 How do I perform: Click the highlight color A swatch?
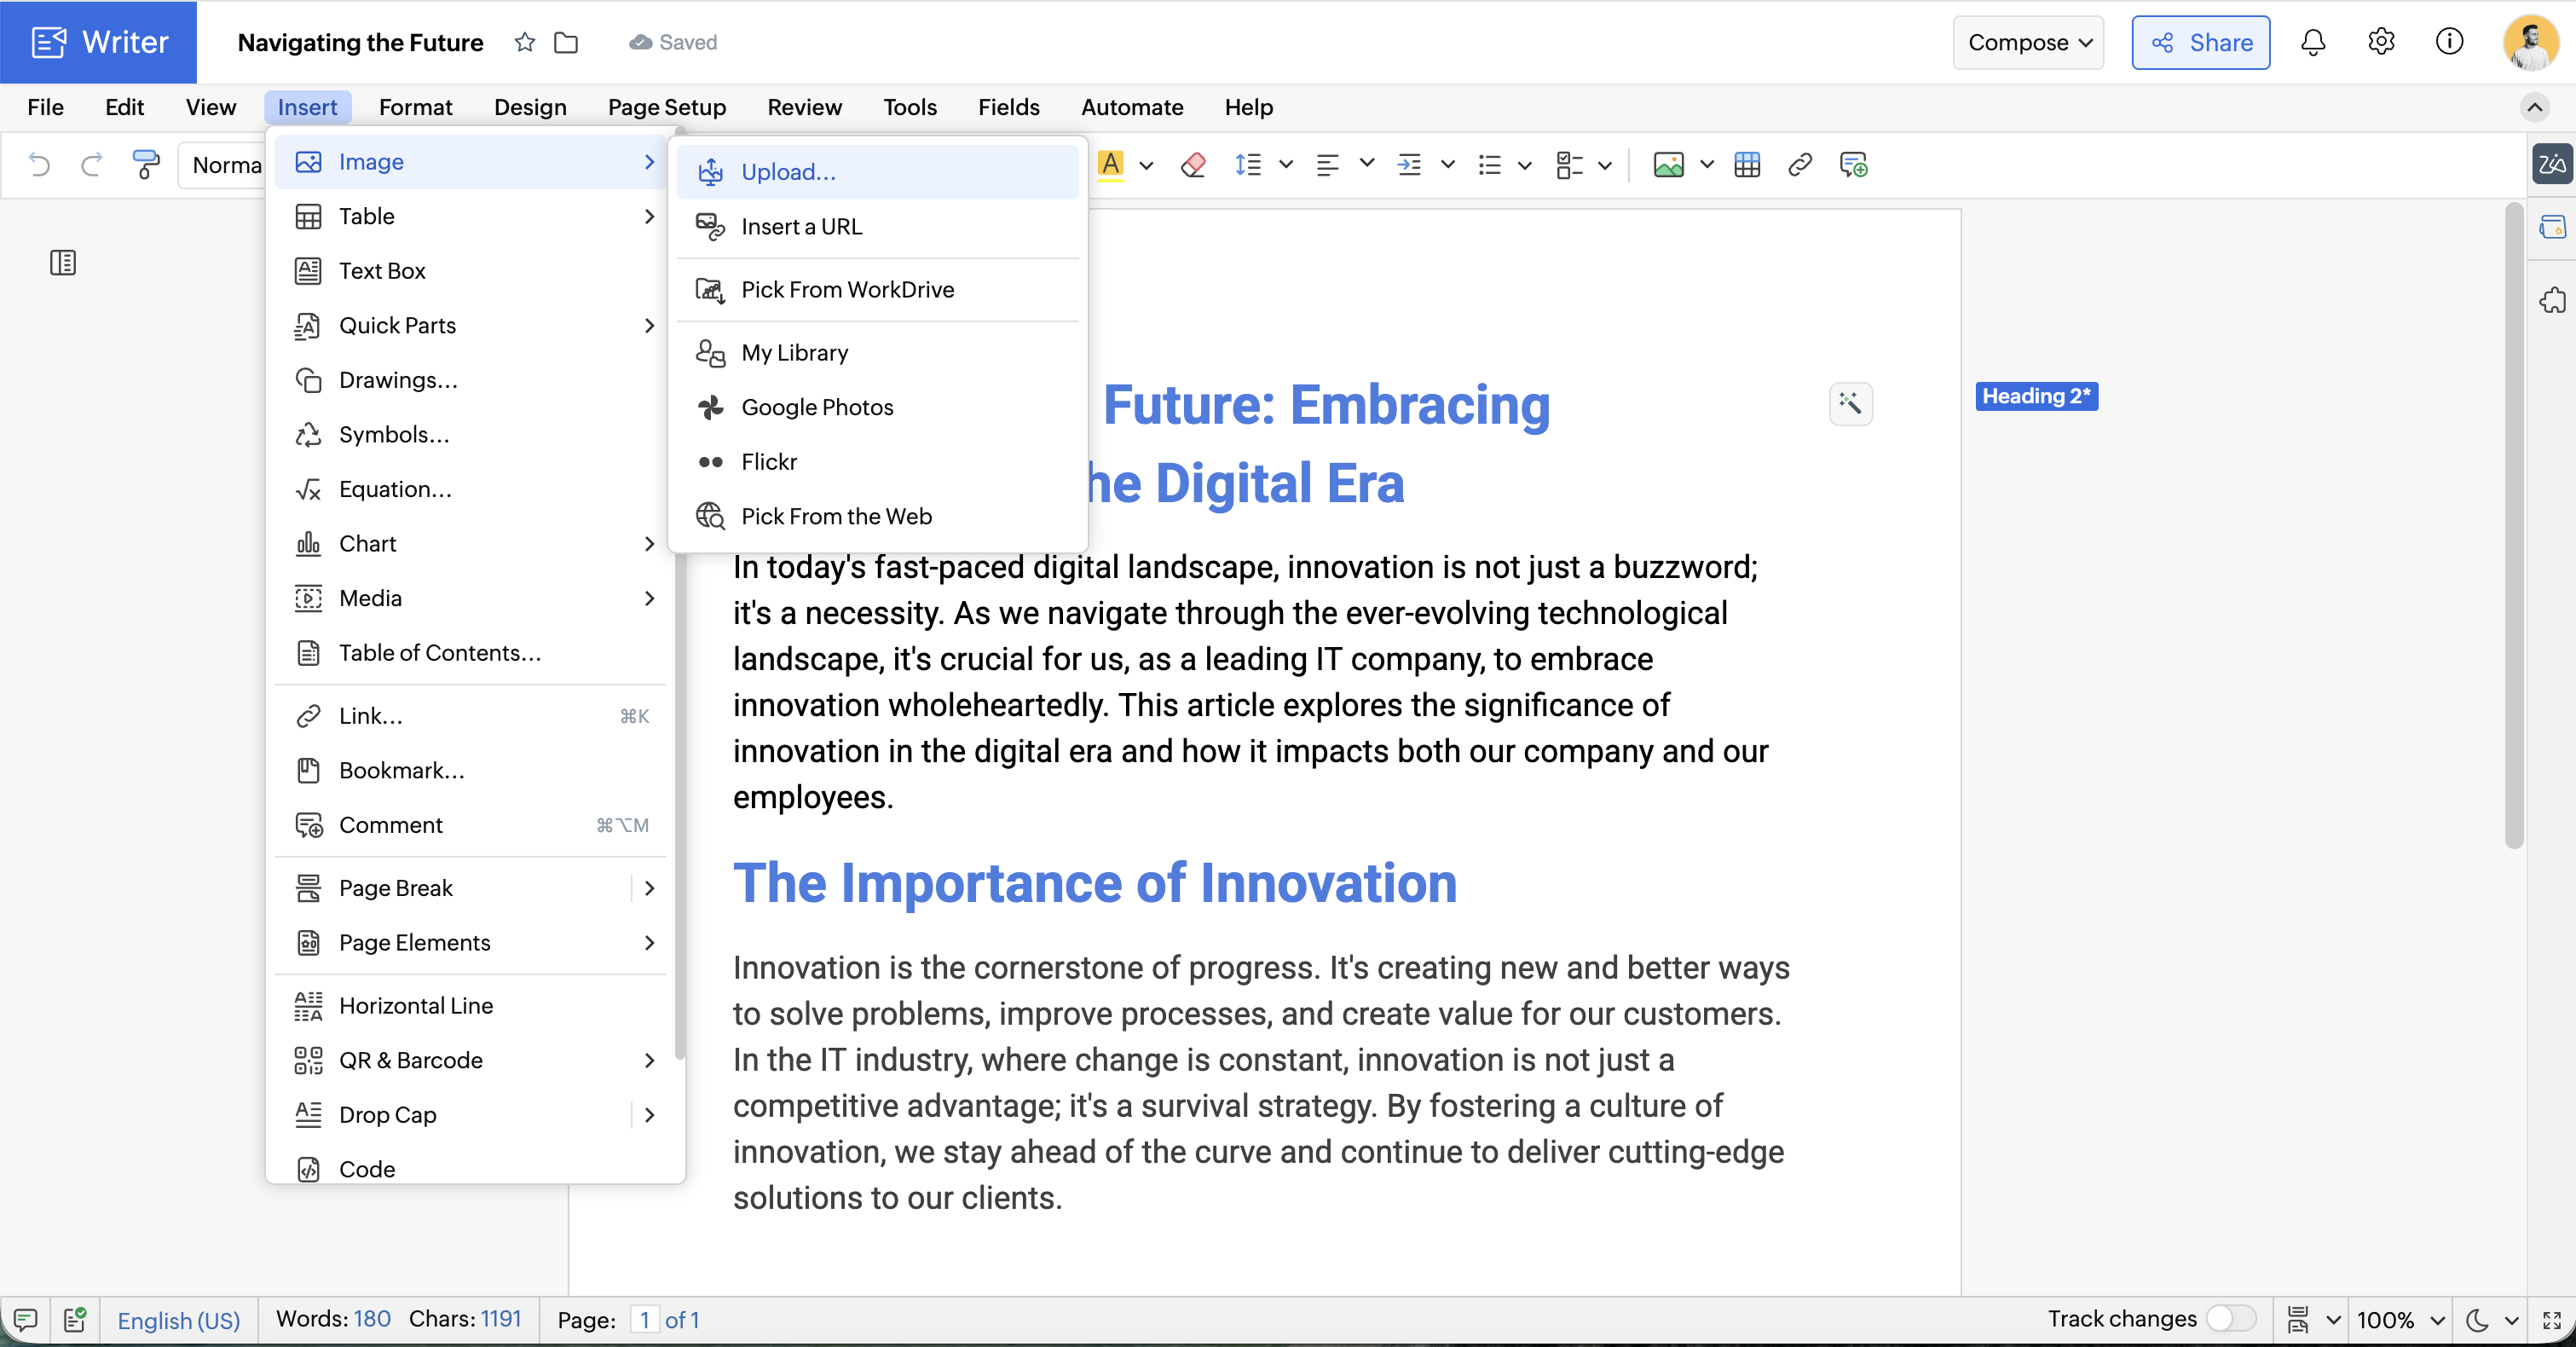point(1111,164)
